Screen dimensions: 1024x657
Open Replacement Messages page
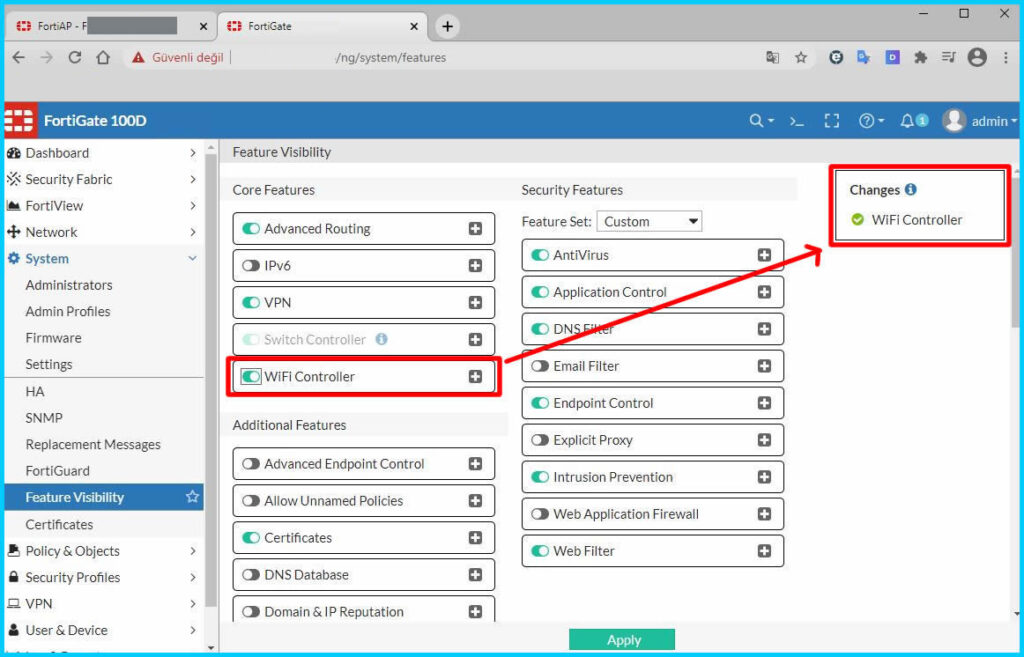coord(93,444)
